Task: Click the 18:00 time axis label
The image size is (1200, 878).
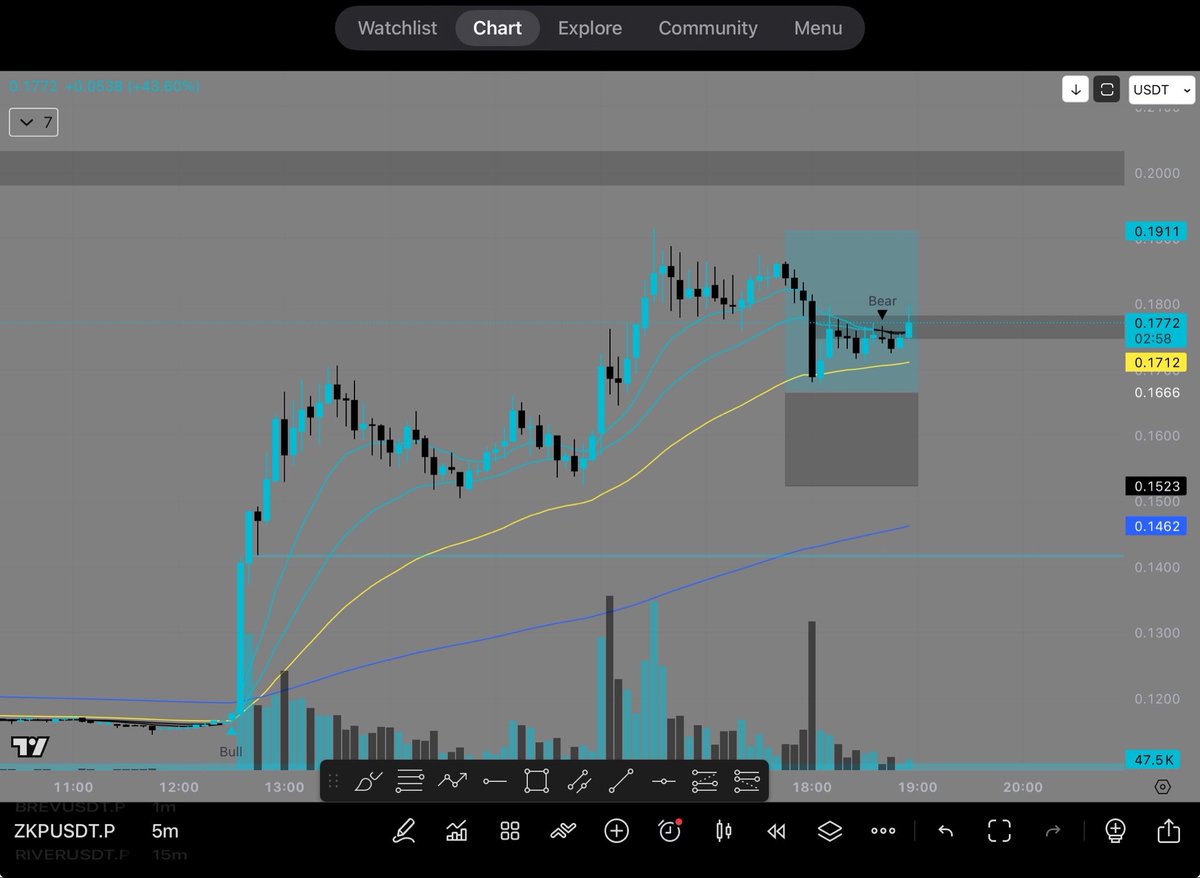Action: 812,788
